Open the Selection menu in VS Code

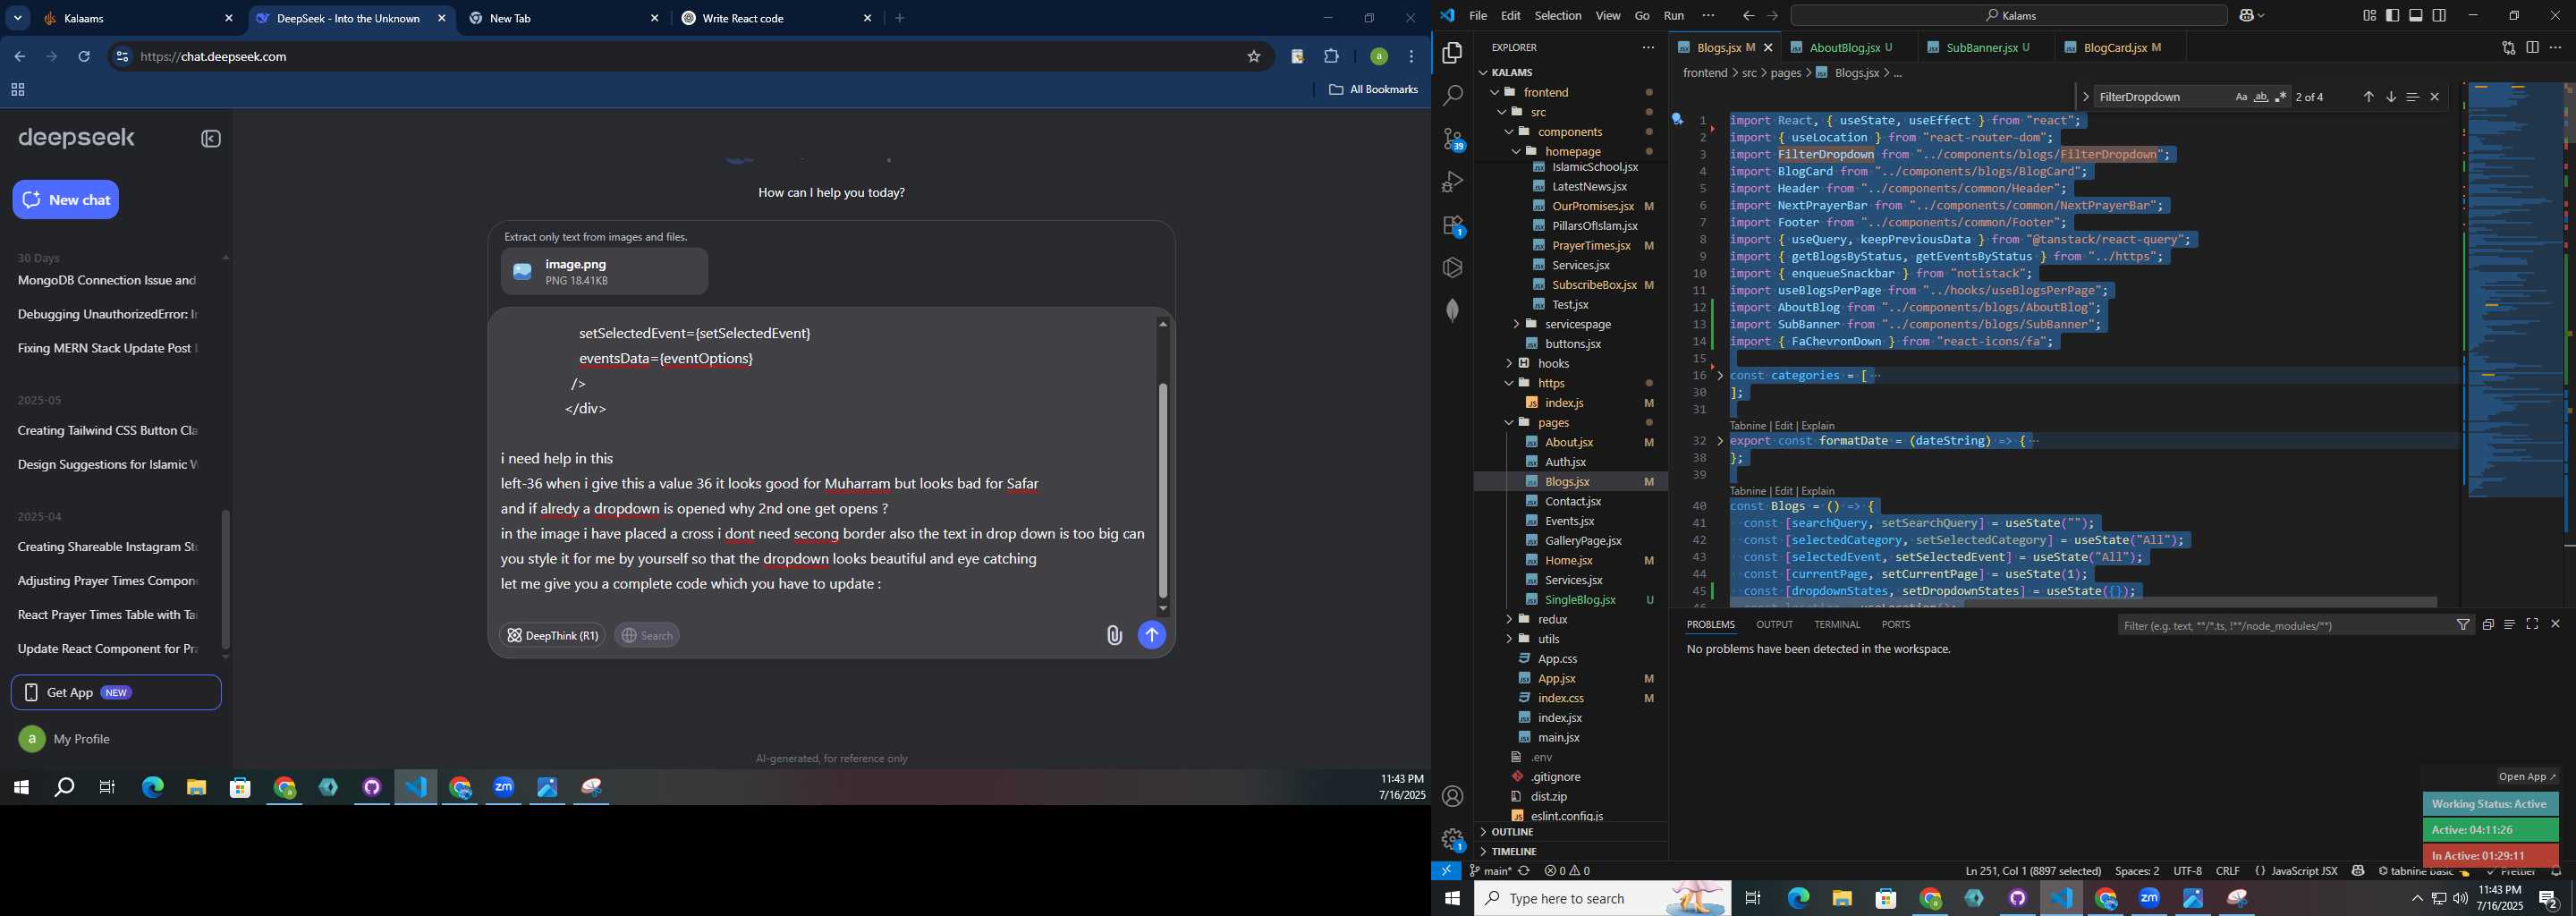pos(1558,16)
